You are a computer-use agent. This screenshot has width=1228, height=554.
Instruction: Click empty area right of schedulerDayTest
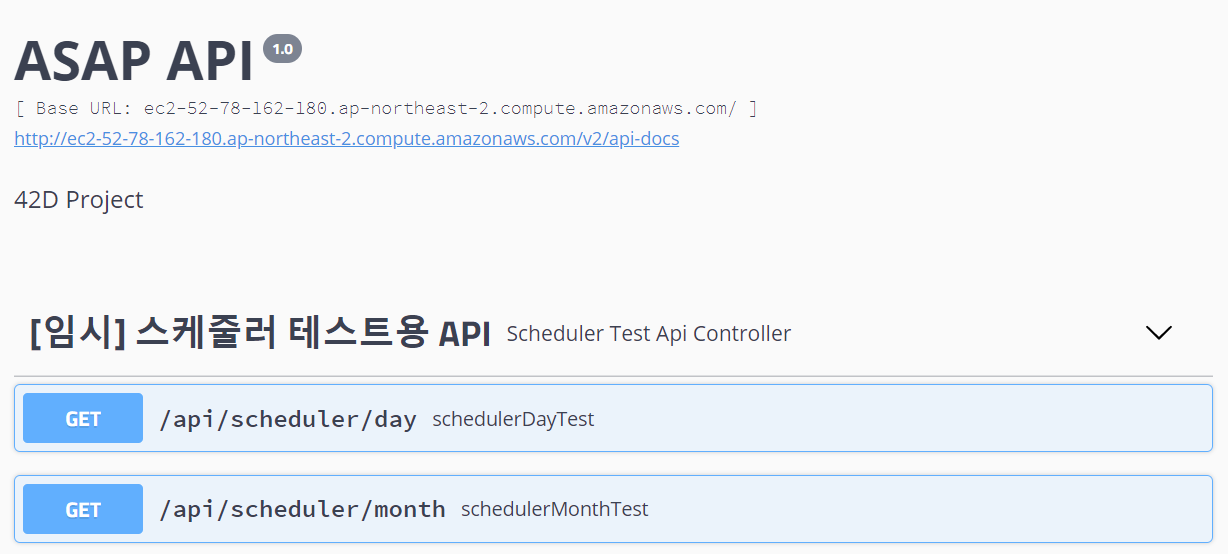coord(900,418)
